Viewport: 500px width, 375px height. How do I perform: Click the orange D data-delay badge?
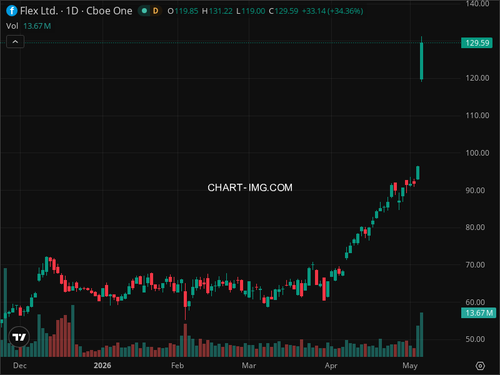click(155, 11)
